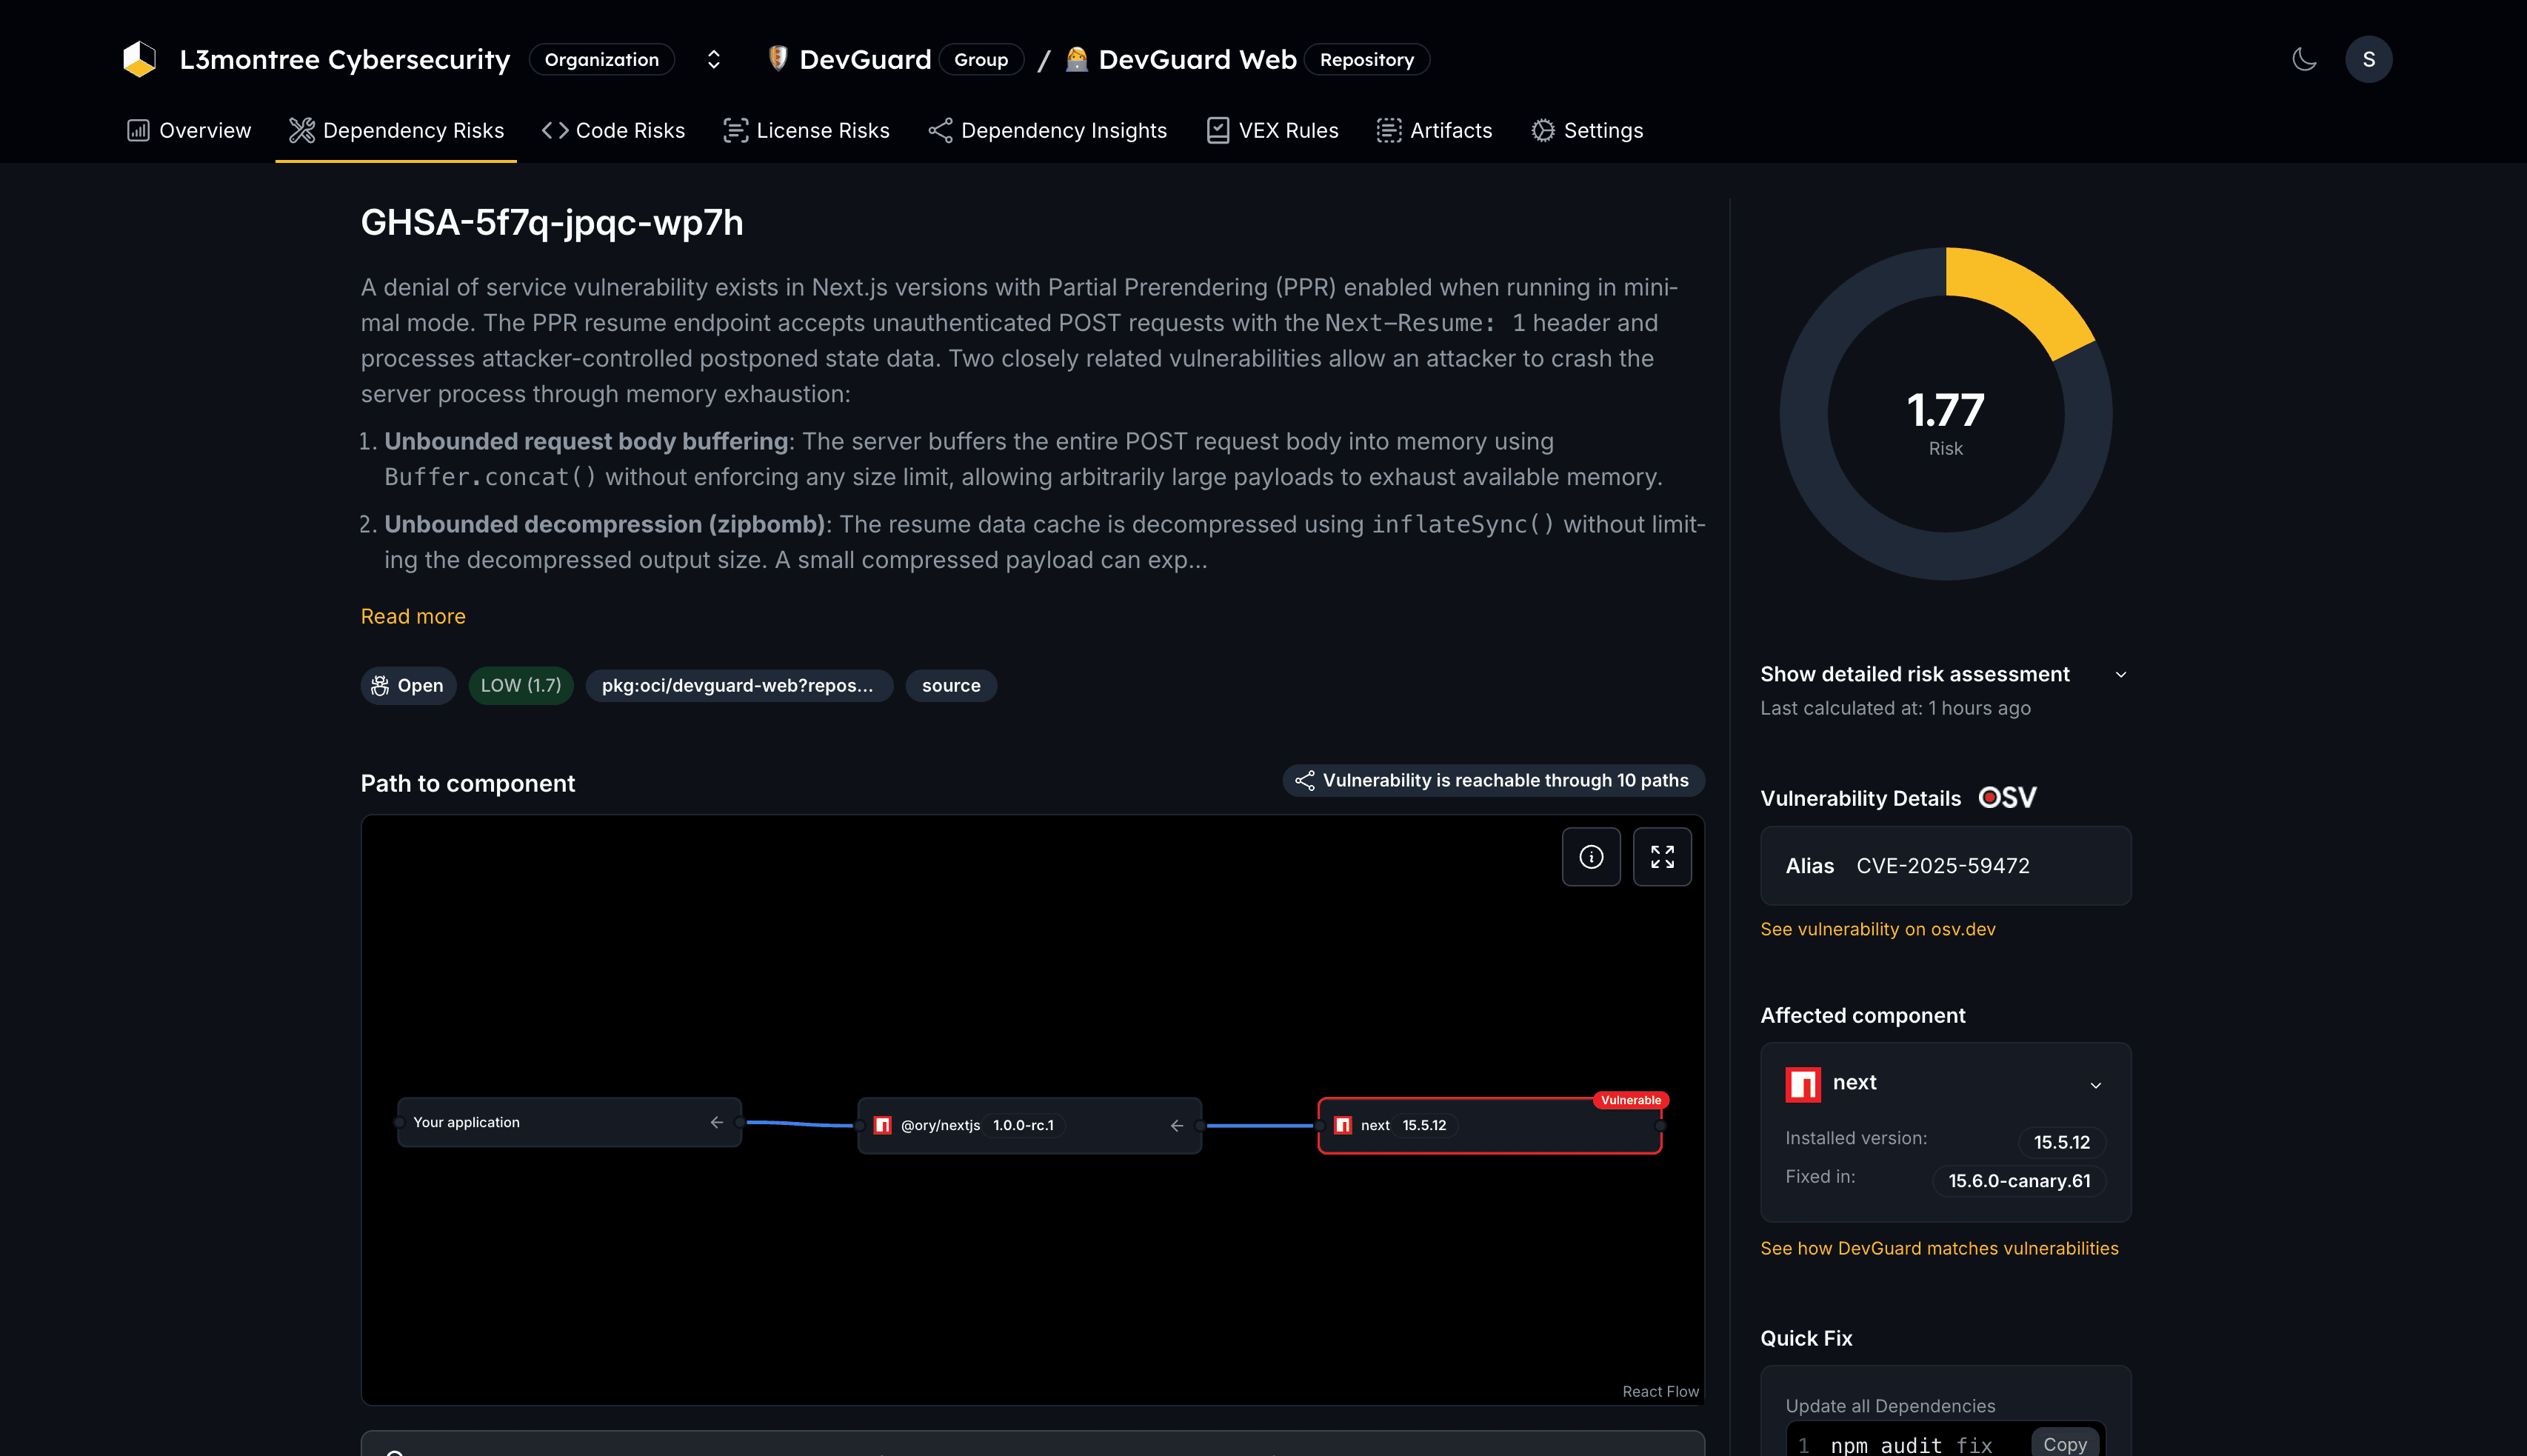Open the organization switcher arrows
The height and width of the screenshot is (1456, 2527).
[713, 59]
